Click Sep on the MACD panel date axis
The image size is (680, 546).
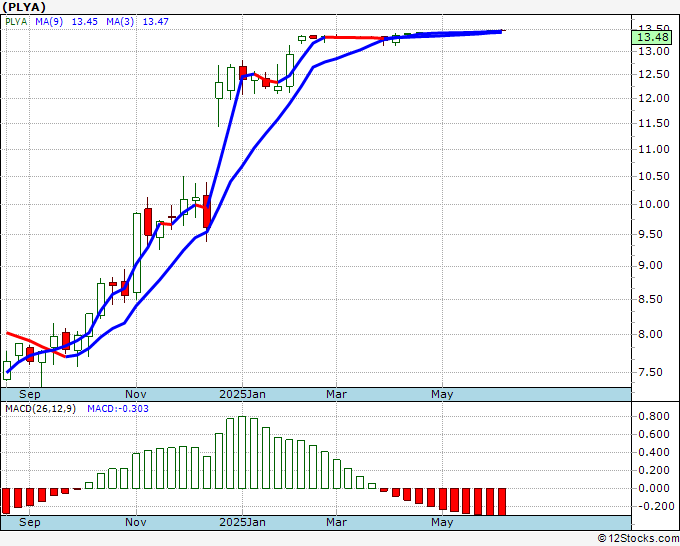(x=29, y=522)
